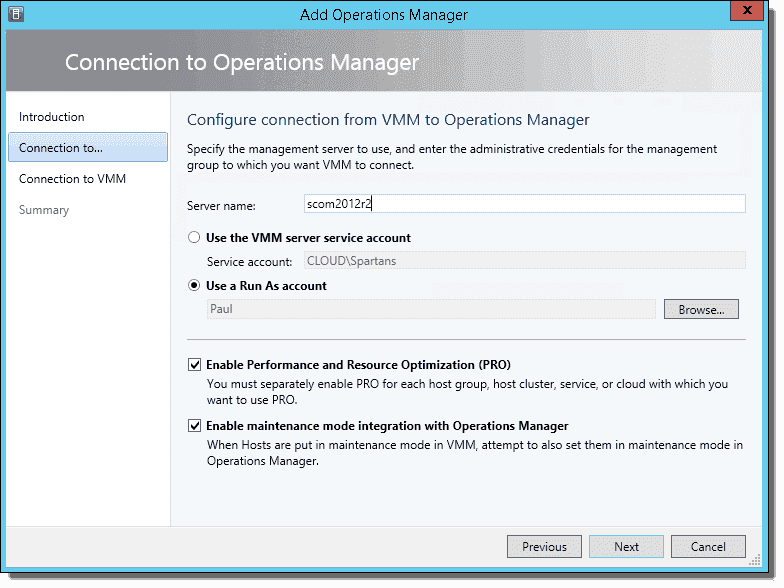Toggle Enable maintenance mode integration checkbox
Viewport: 784px width, 588px height.
coord(194,426)
